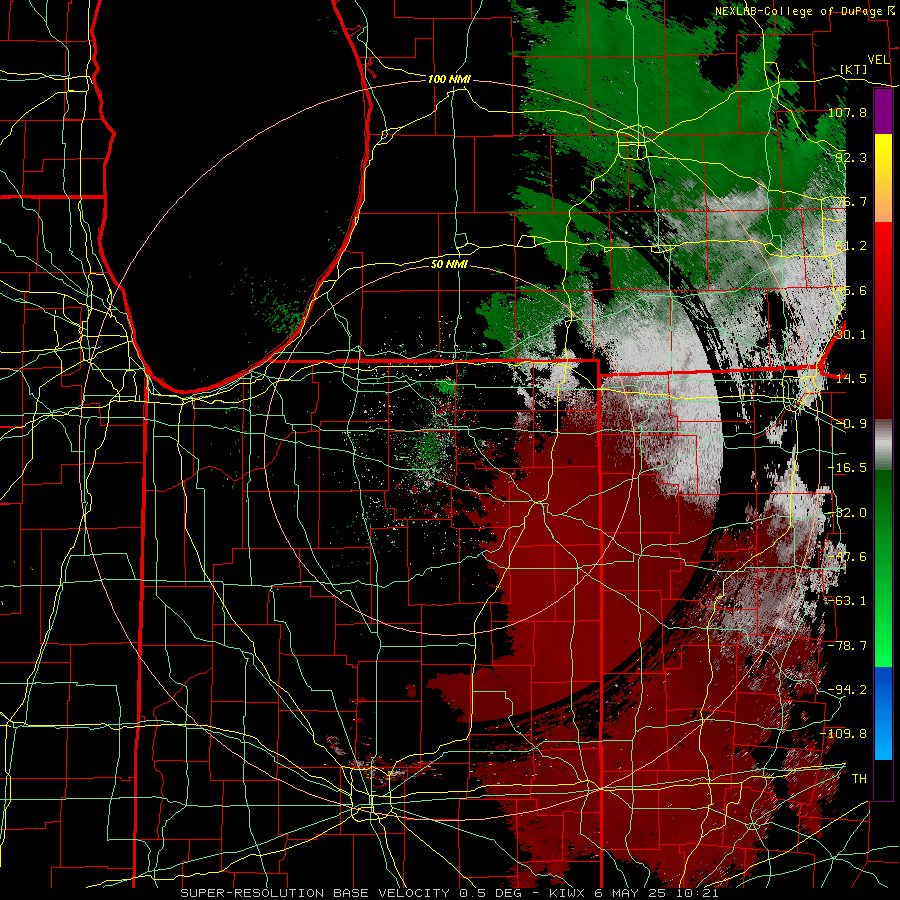The height and width of the screenshot is (900, 900).
Task: Select the 76.7 legend value
Action: tap(851, 201)
